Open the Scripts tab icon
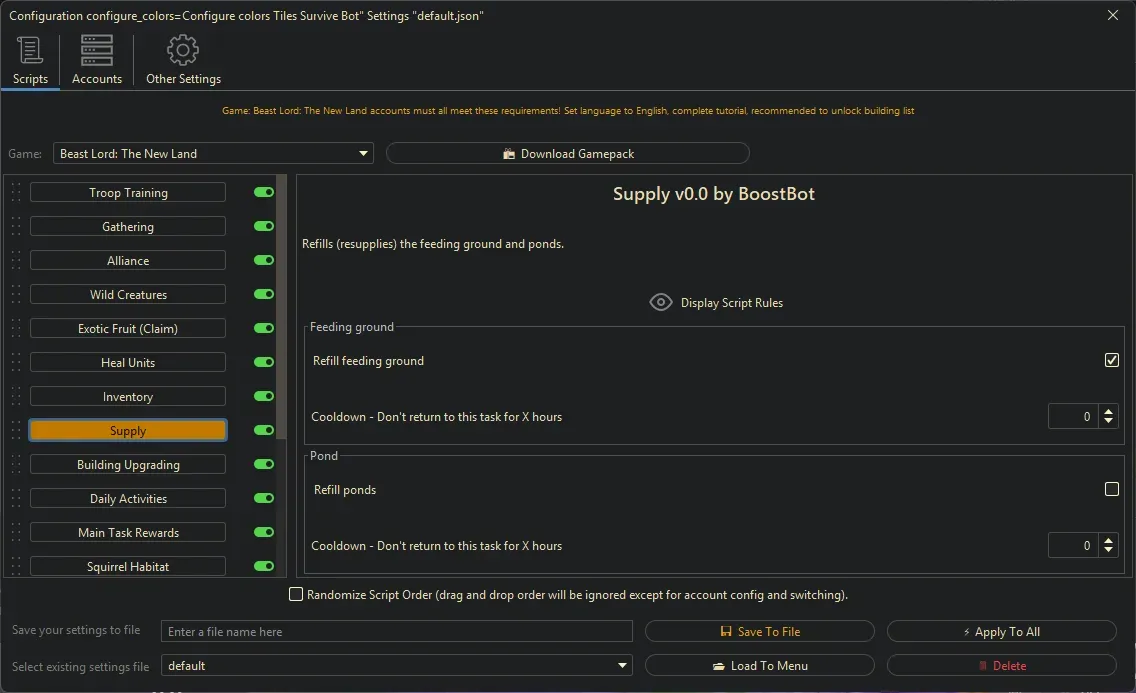 30,51
